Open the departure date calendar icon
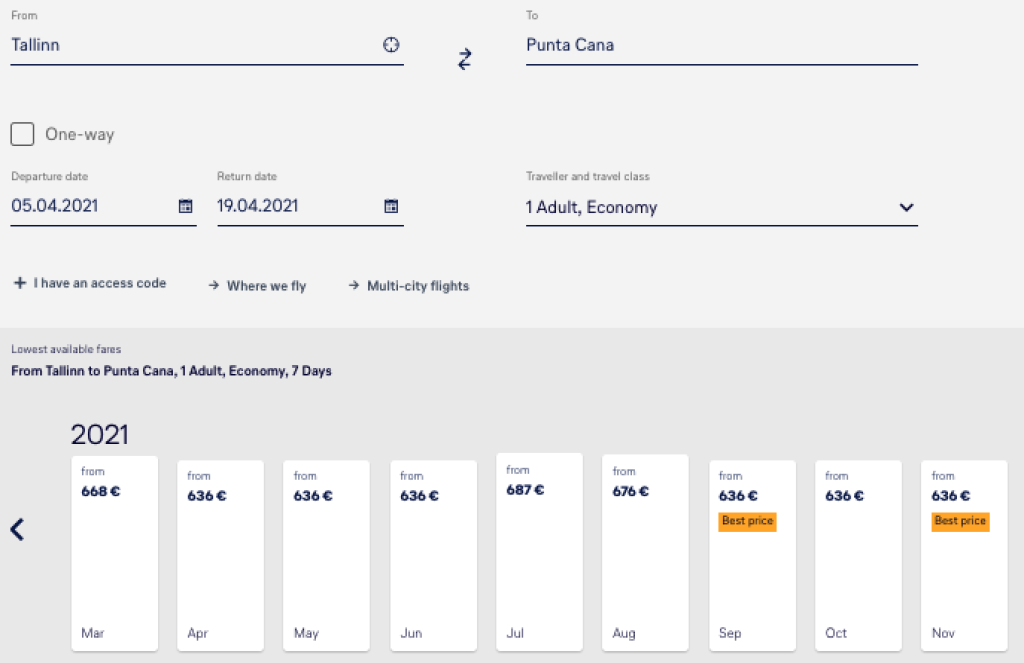The width and height of the screenshot is (1024, 663). pyautogui.click(x=185, y=206)
